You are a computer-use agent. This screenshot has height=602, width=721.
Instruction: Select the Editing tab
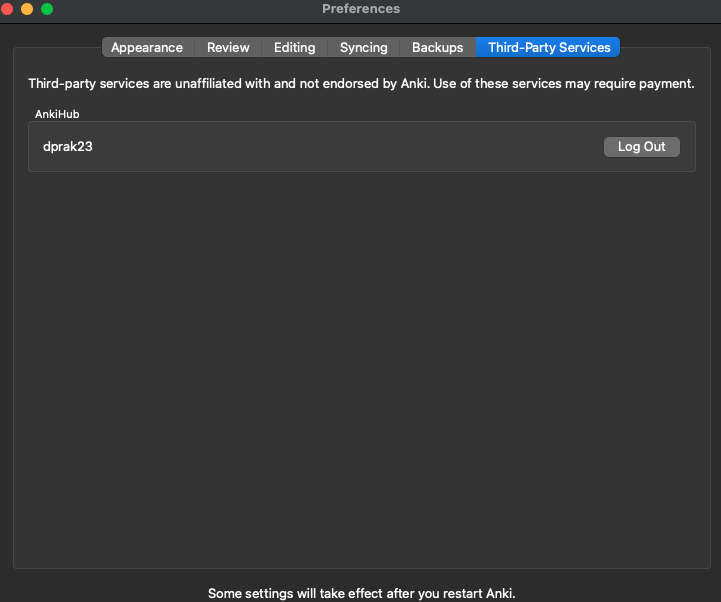tap(294, 47)
